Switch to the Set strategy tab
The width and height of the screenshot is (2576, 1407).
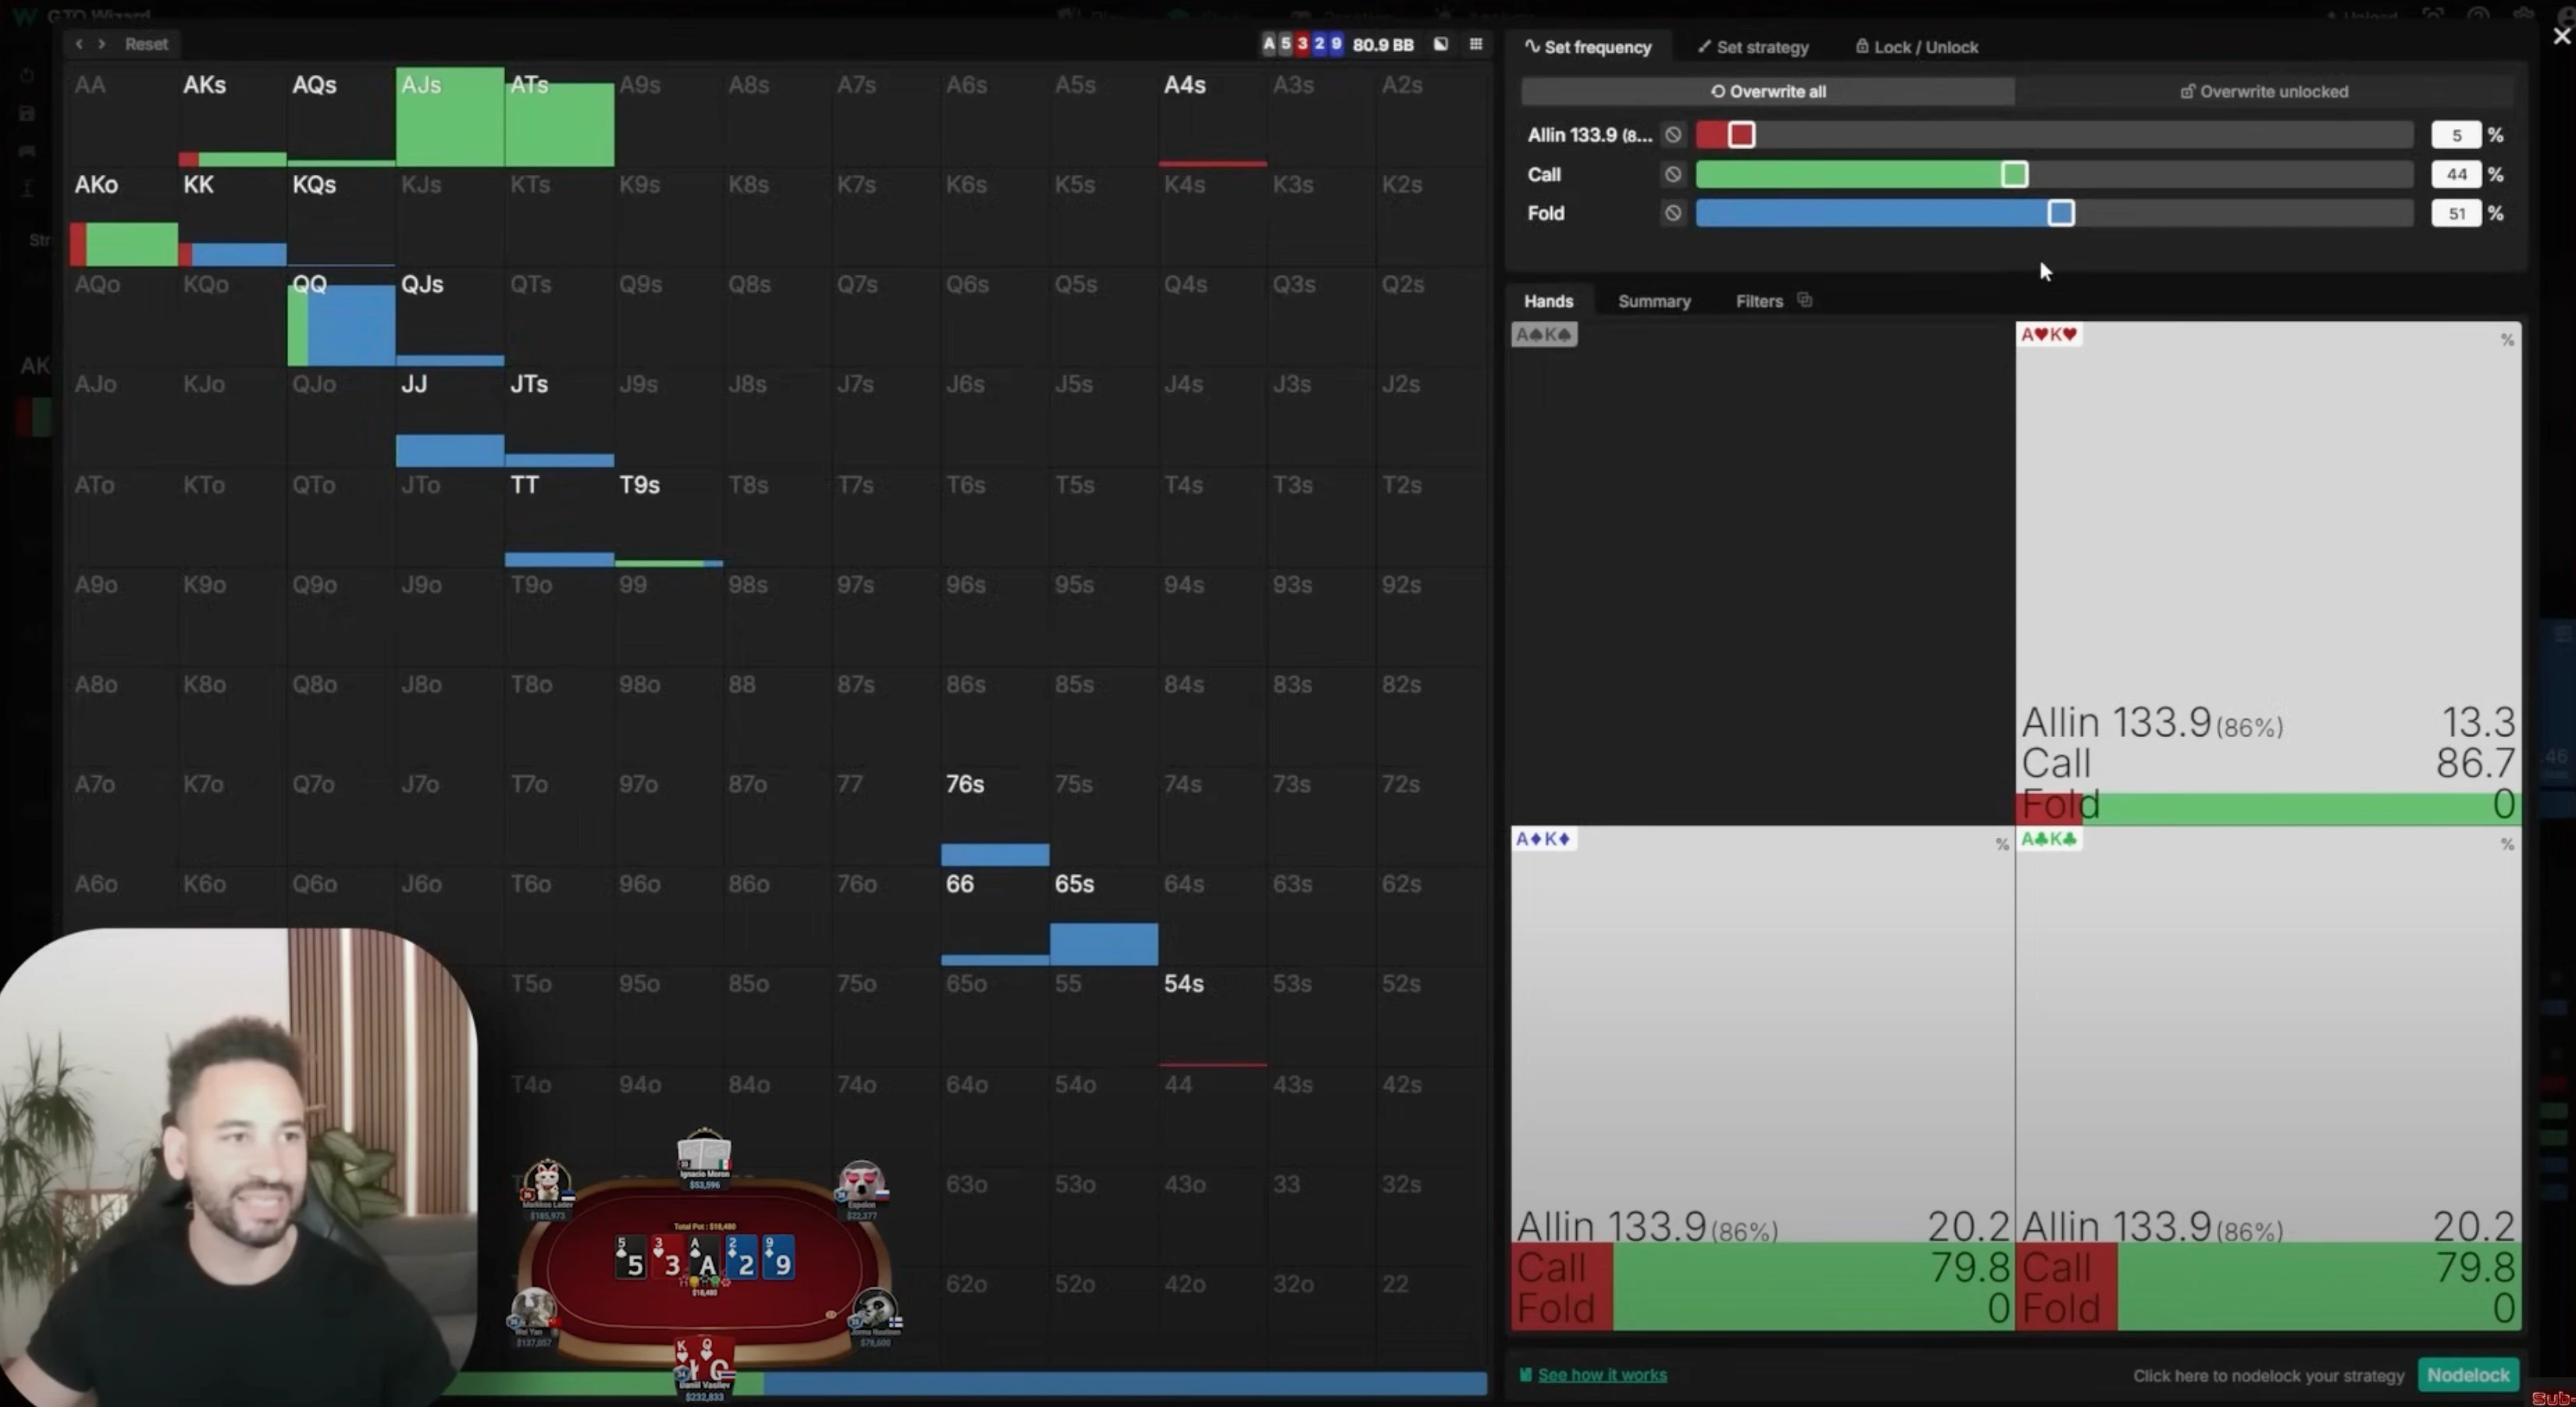point(1753,47)
